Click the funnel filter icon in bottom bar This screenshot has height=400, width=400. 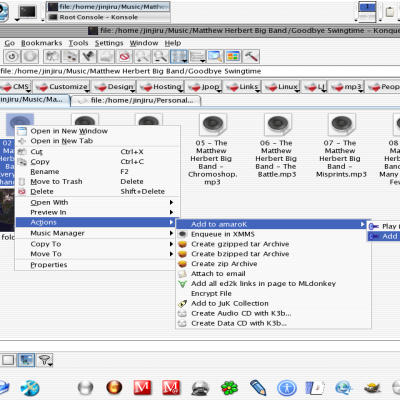(x=45, y=360)
